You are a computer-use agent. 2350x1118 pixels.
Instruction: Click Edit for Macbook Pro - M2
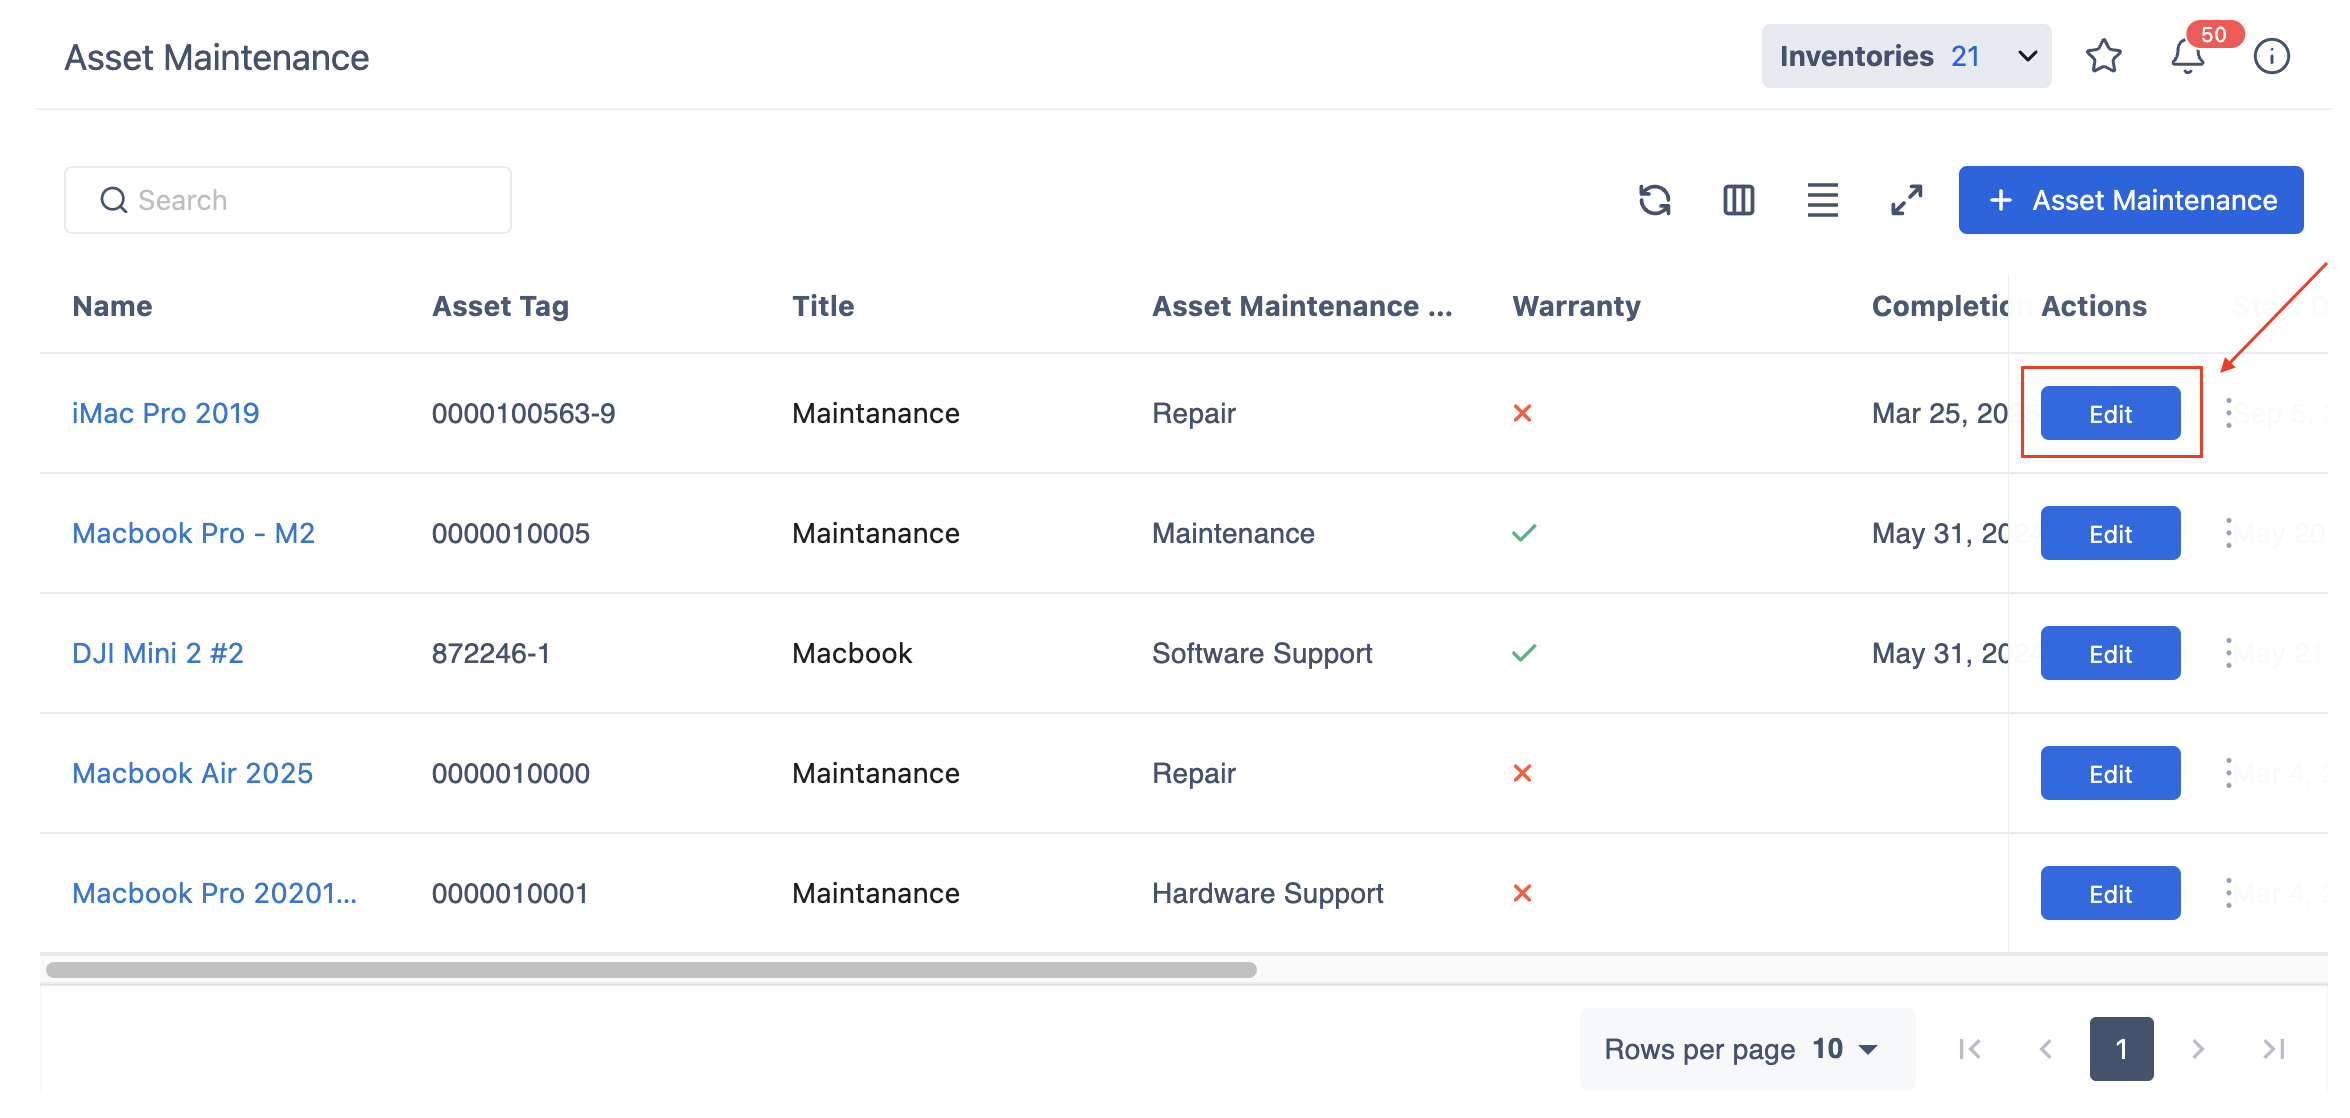pyautogui.click(x=2110, y=534)
